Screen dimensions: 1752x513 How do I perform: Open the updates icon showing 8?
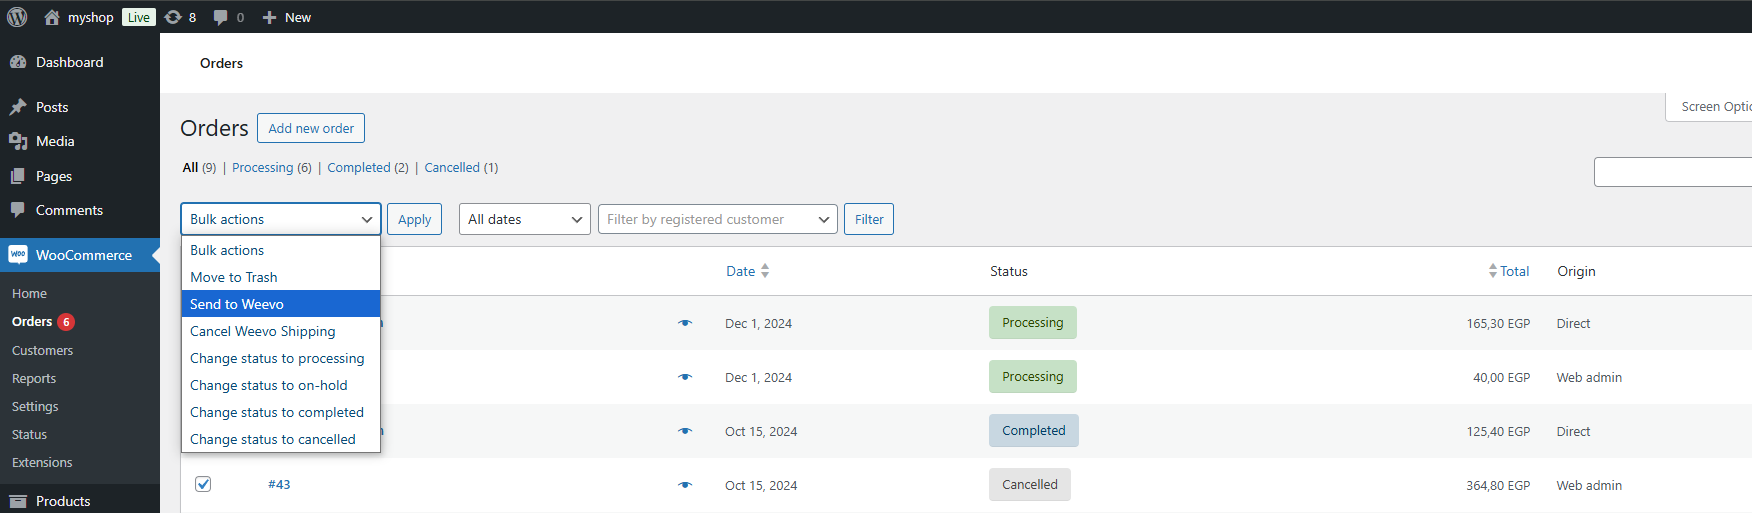(173, 17)
